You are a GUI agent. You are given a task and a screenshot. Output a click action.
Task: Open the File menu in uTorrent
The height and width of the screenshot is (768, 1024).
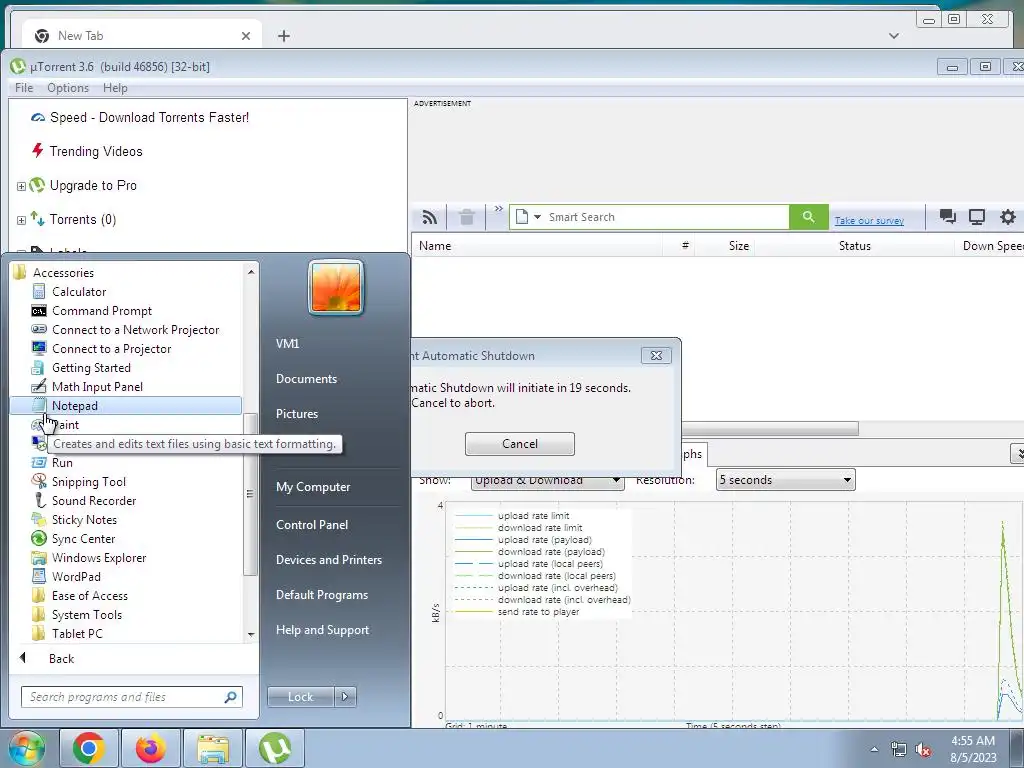click(24, 88)
